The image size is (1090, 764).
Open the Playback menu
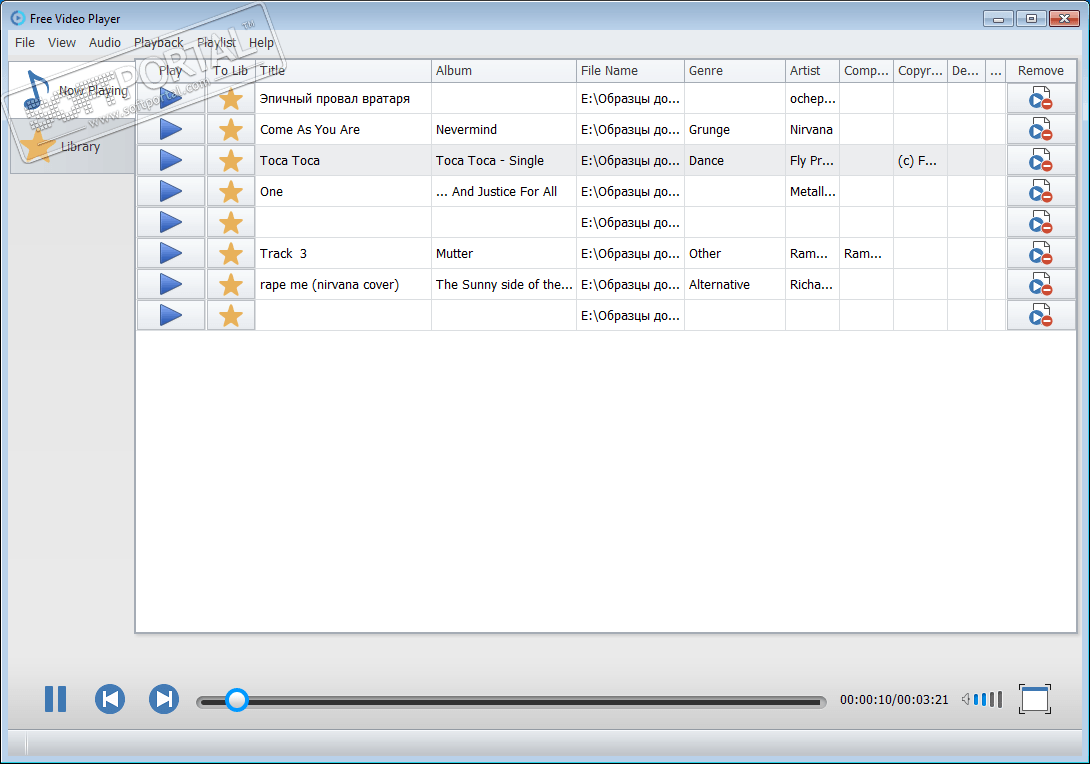pyautogui.click(x=158, y=42)
